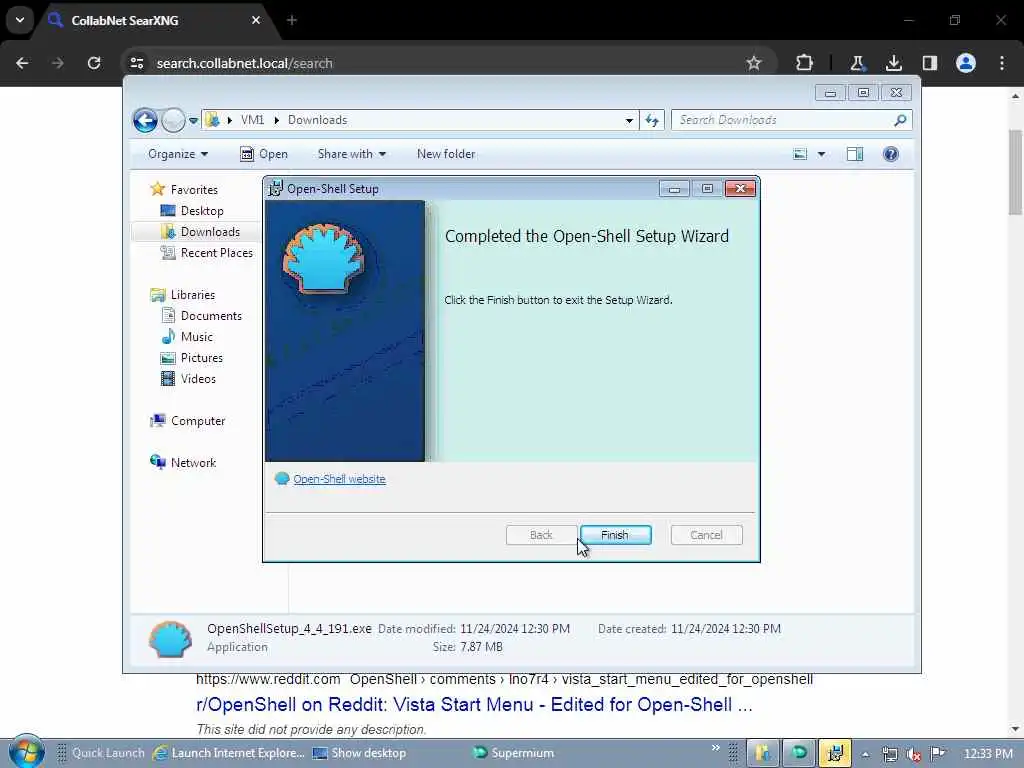Open the Organize menu
Image resolution: width=1024 pixels, height=768 pixels.
[178, 154]
